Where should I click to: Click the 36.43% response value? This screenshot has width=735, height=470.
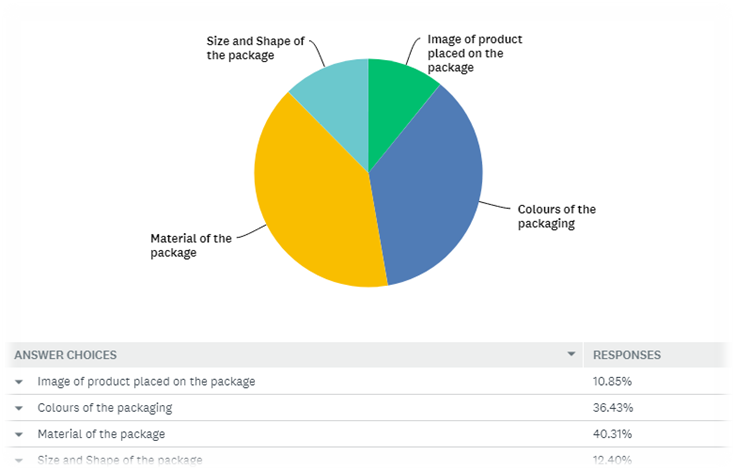[x=613, y=408]
